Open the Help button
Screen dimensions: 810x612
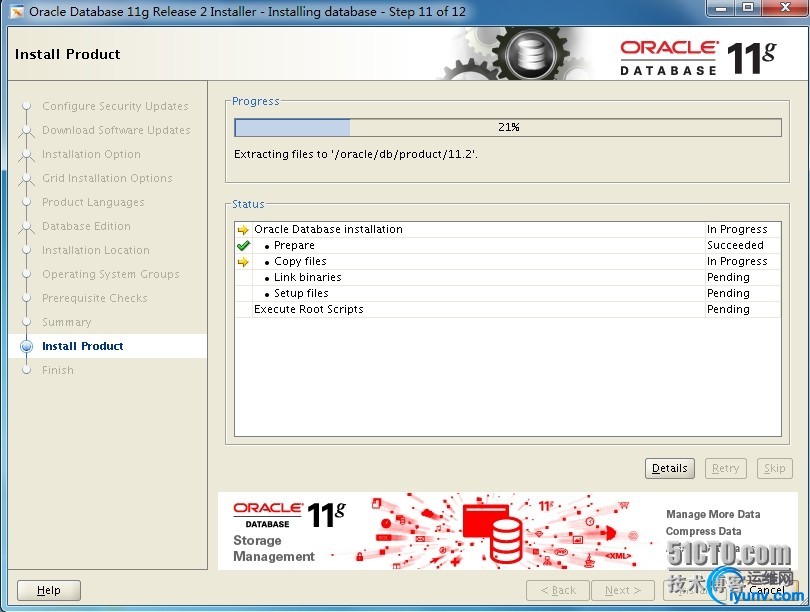tap(49, 590)
